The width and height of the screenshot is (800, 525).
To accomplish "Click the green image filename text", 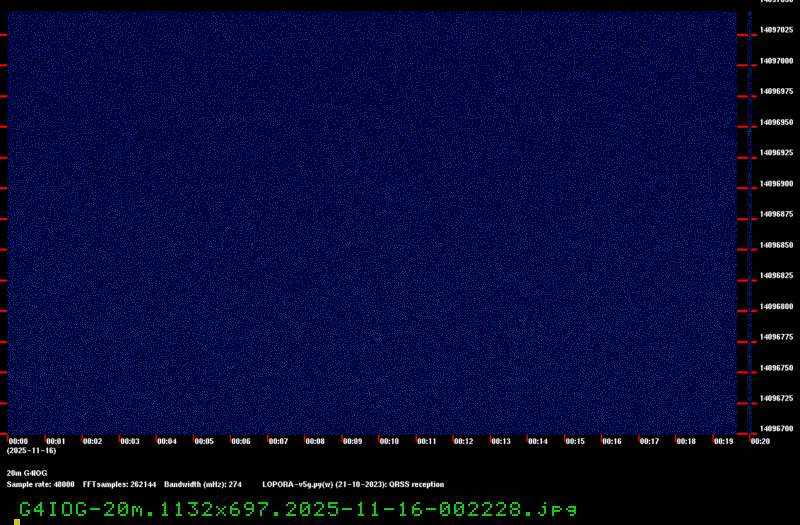I will coord(298,509).
